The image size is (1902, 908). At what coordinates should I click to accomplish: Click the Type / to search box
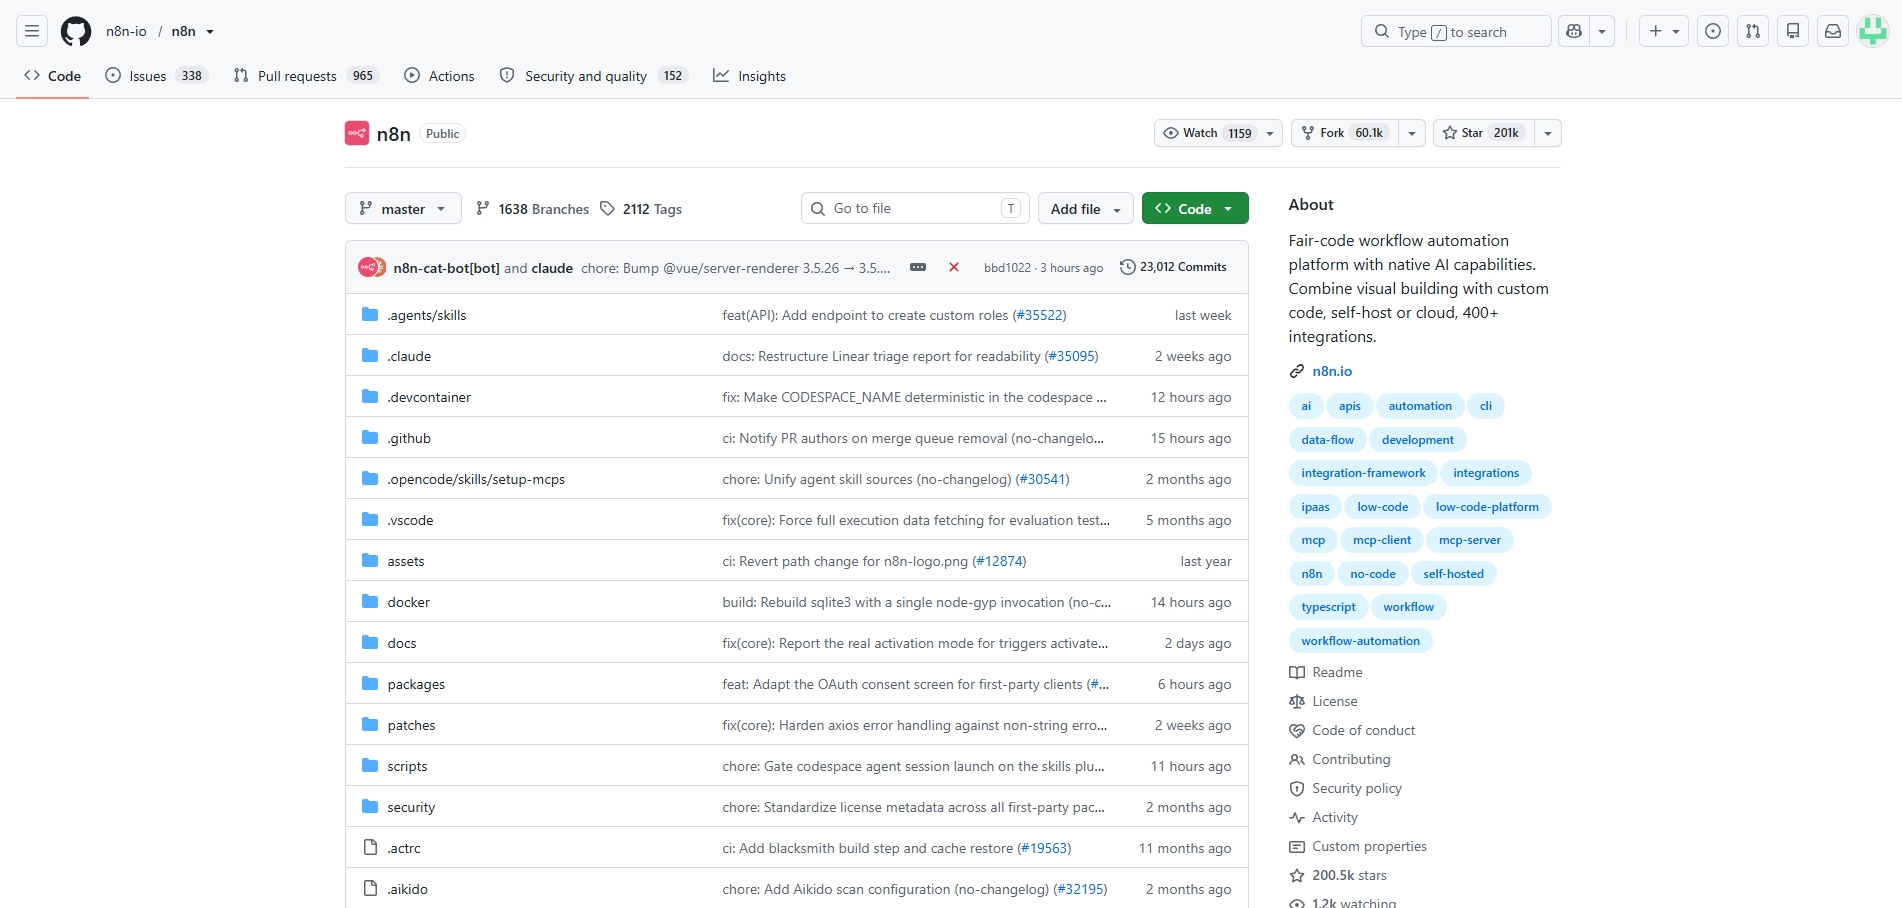pos(1456,32)
